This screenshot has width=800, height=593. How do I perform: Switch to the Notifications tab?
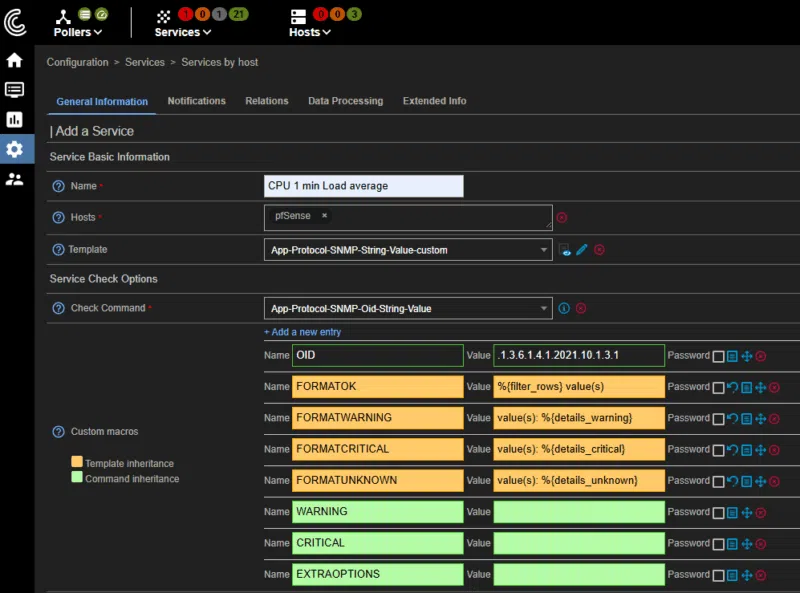click(x=196, y=101)
